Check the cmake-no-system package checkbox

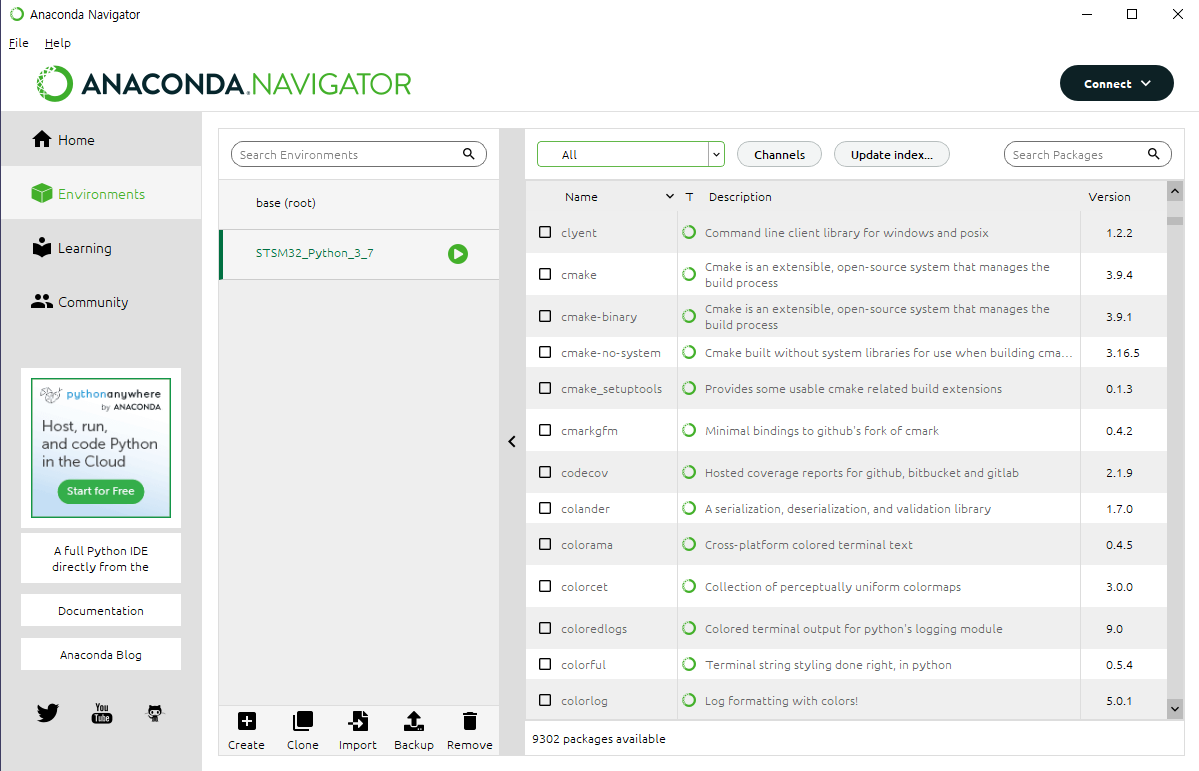coord(544,352)
